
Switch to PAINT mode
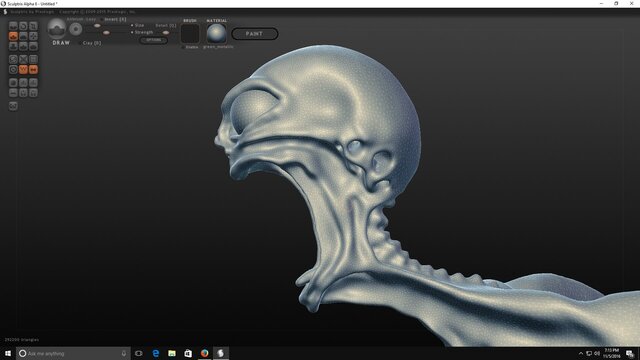(x=255, y=34)
